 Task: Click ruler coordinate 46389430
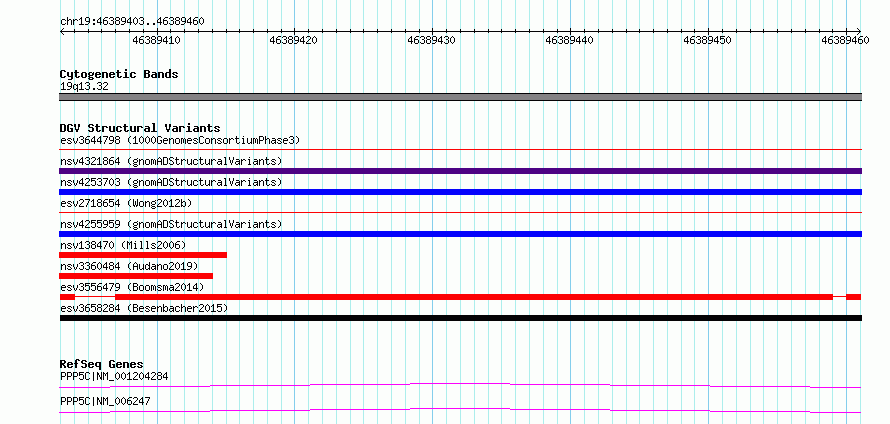(431, 40)
